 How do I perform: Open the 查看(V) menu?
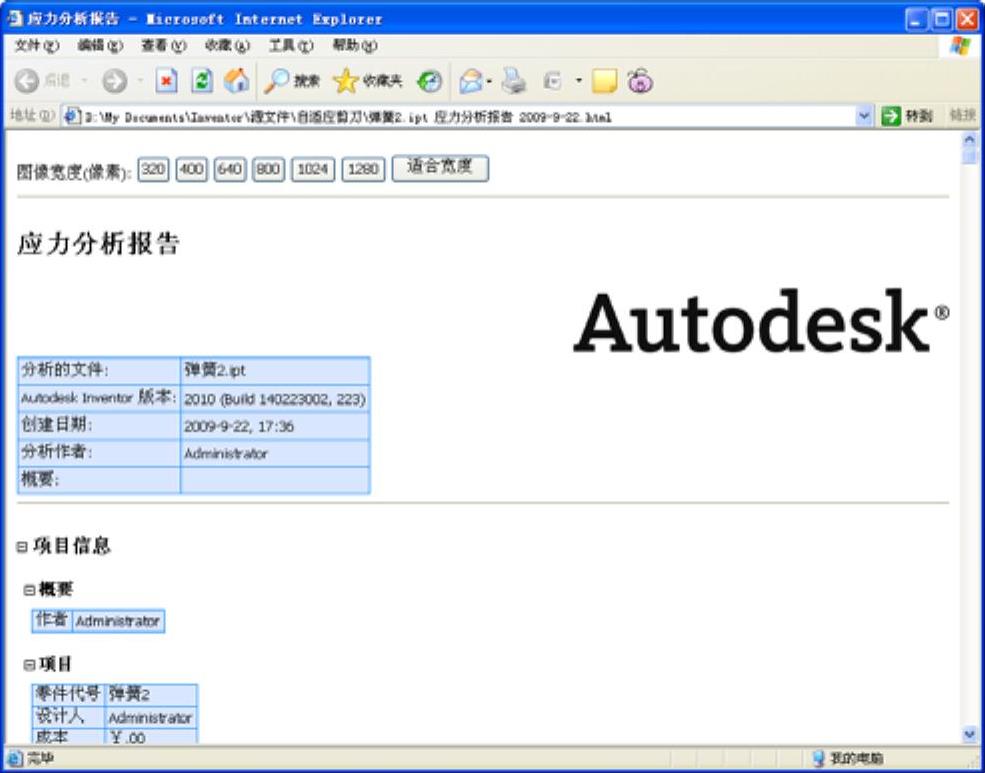point(163,46)
